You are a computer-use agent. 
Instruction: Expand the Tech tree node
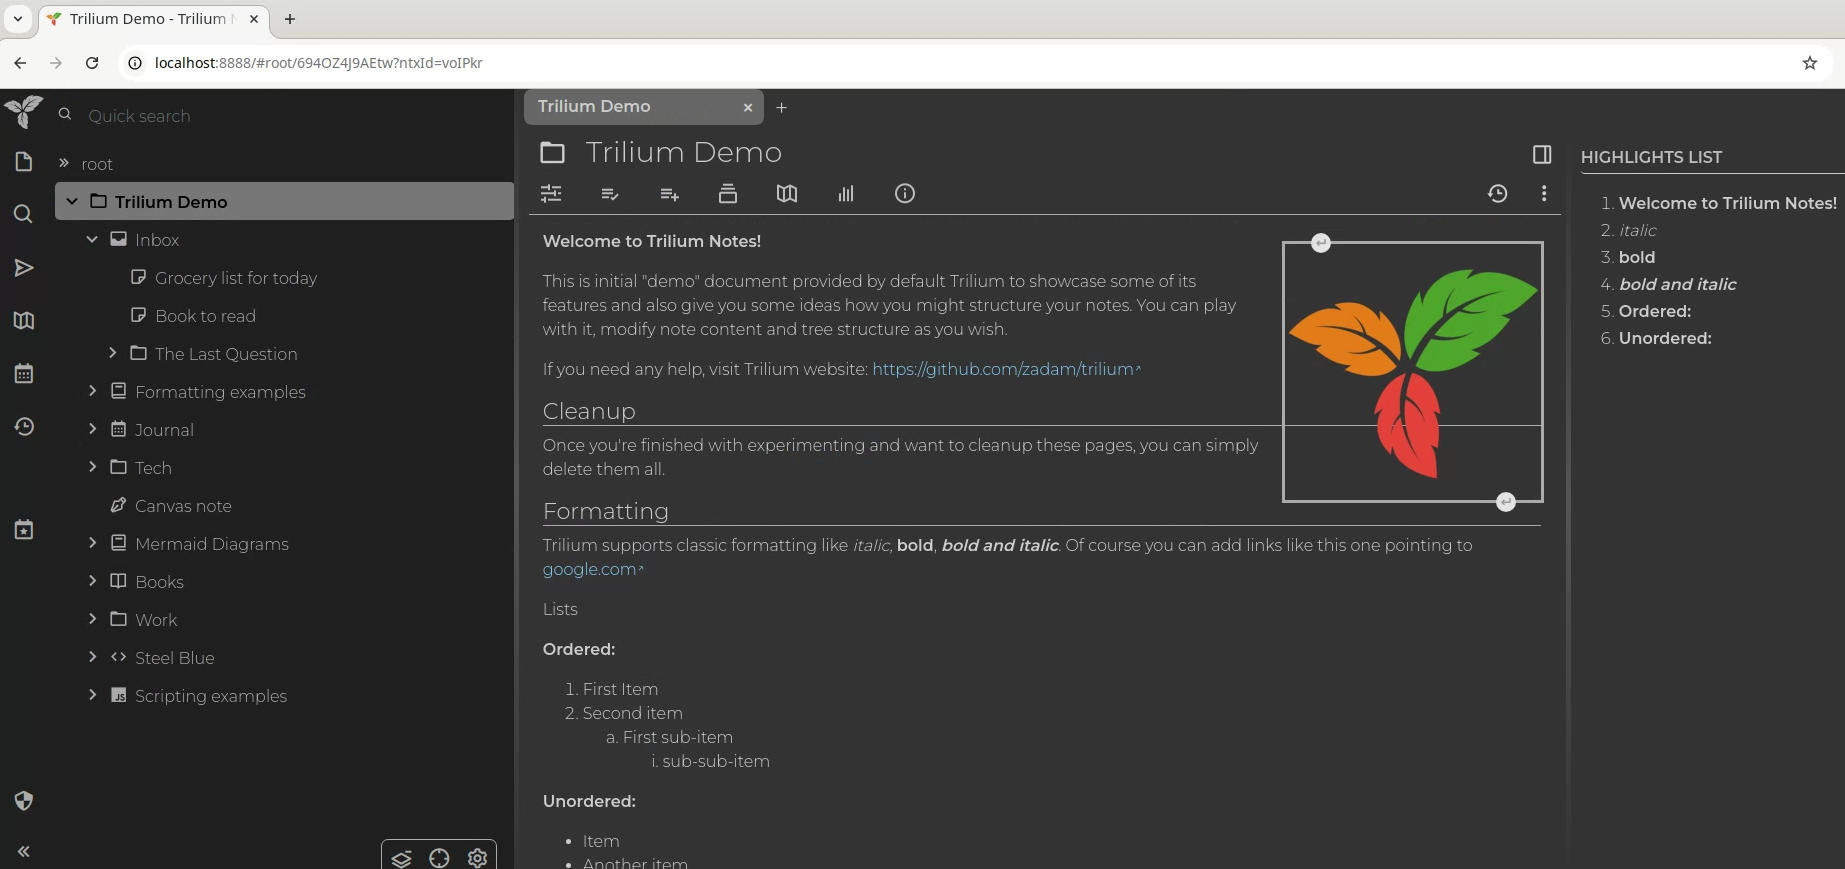[92, 467]
